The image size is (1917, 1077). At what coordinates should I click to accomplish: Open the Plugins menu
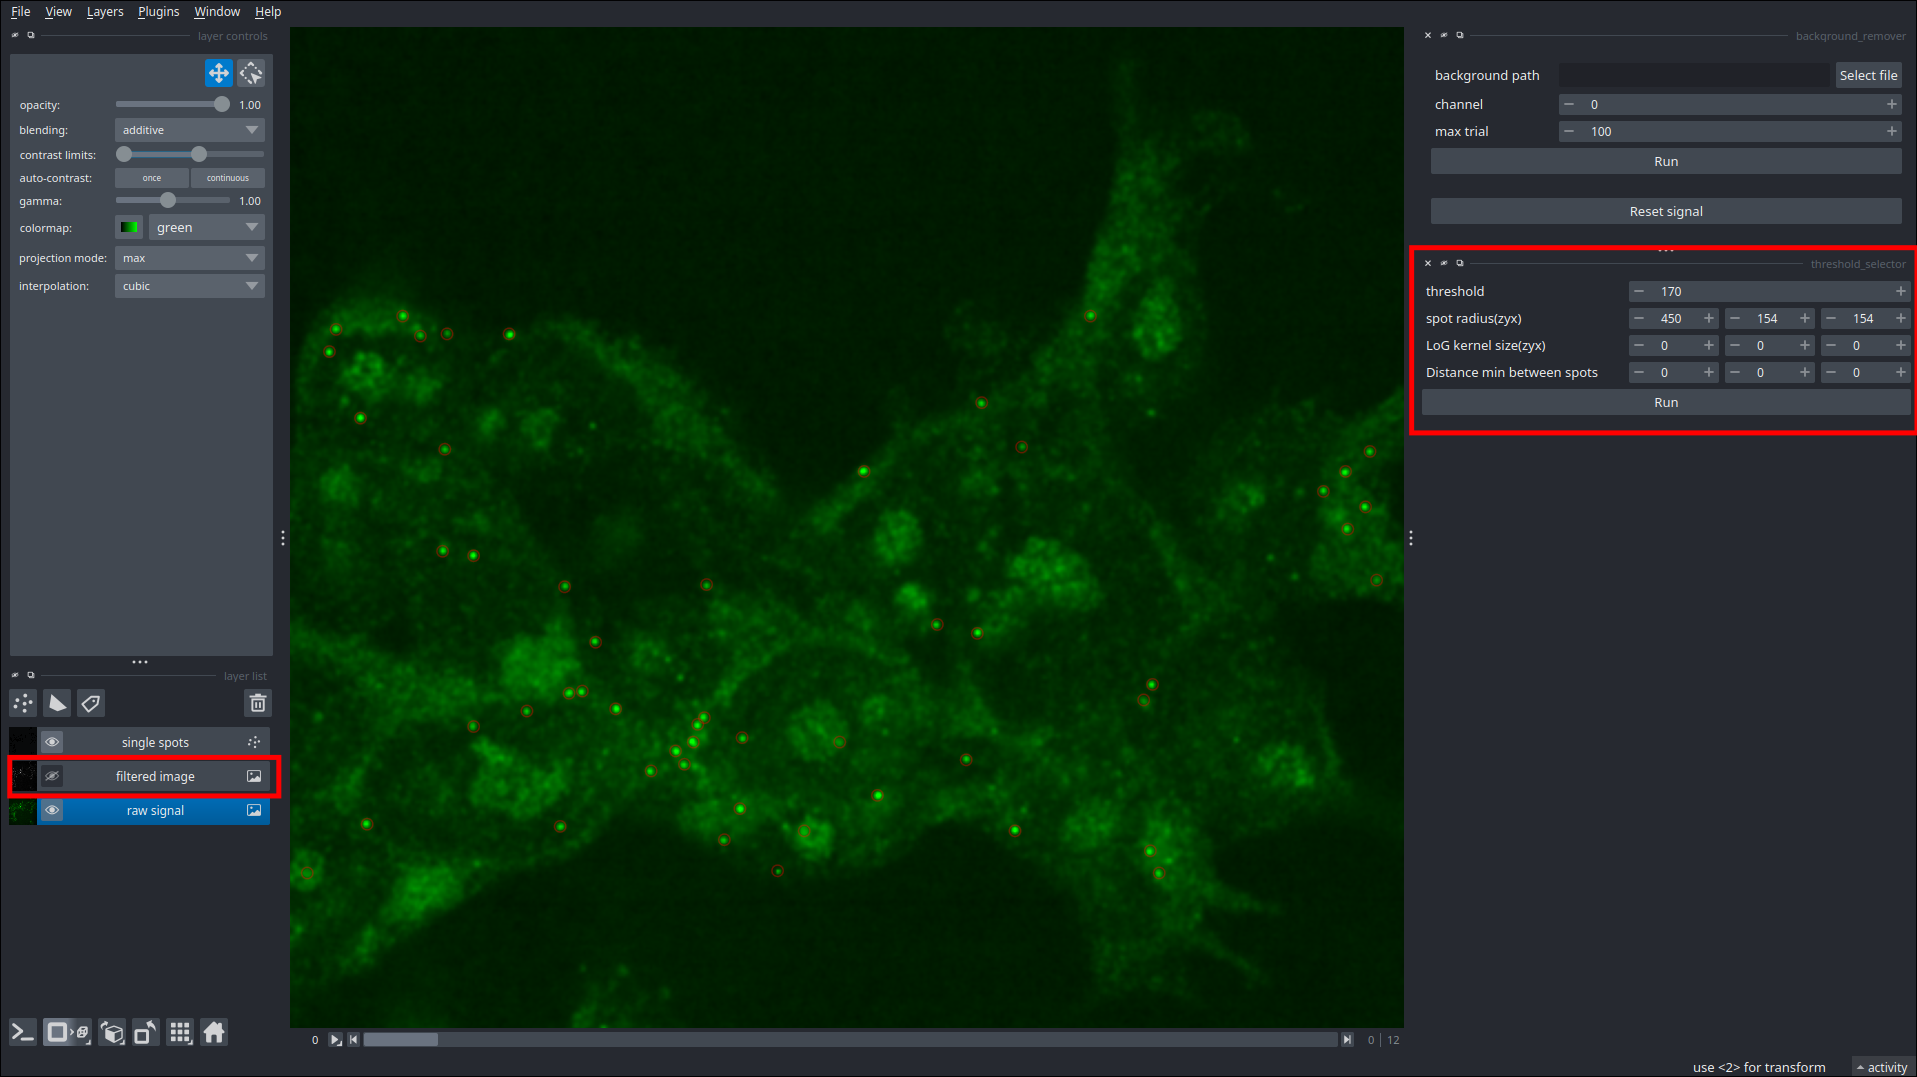point(158,11)
